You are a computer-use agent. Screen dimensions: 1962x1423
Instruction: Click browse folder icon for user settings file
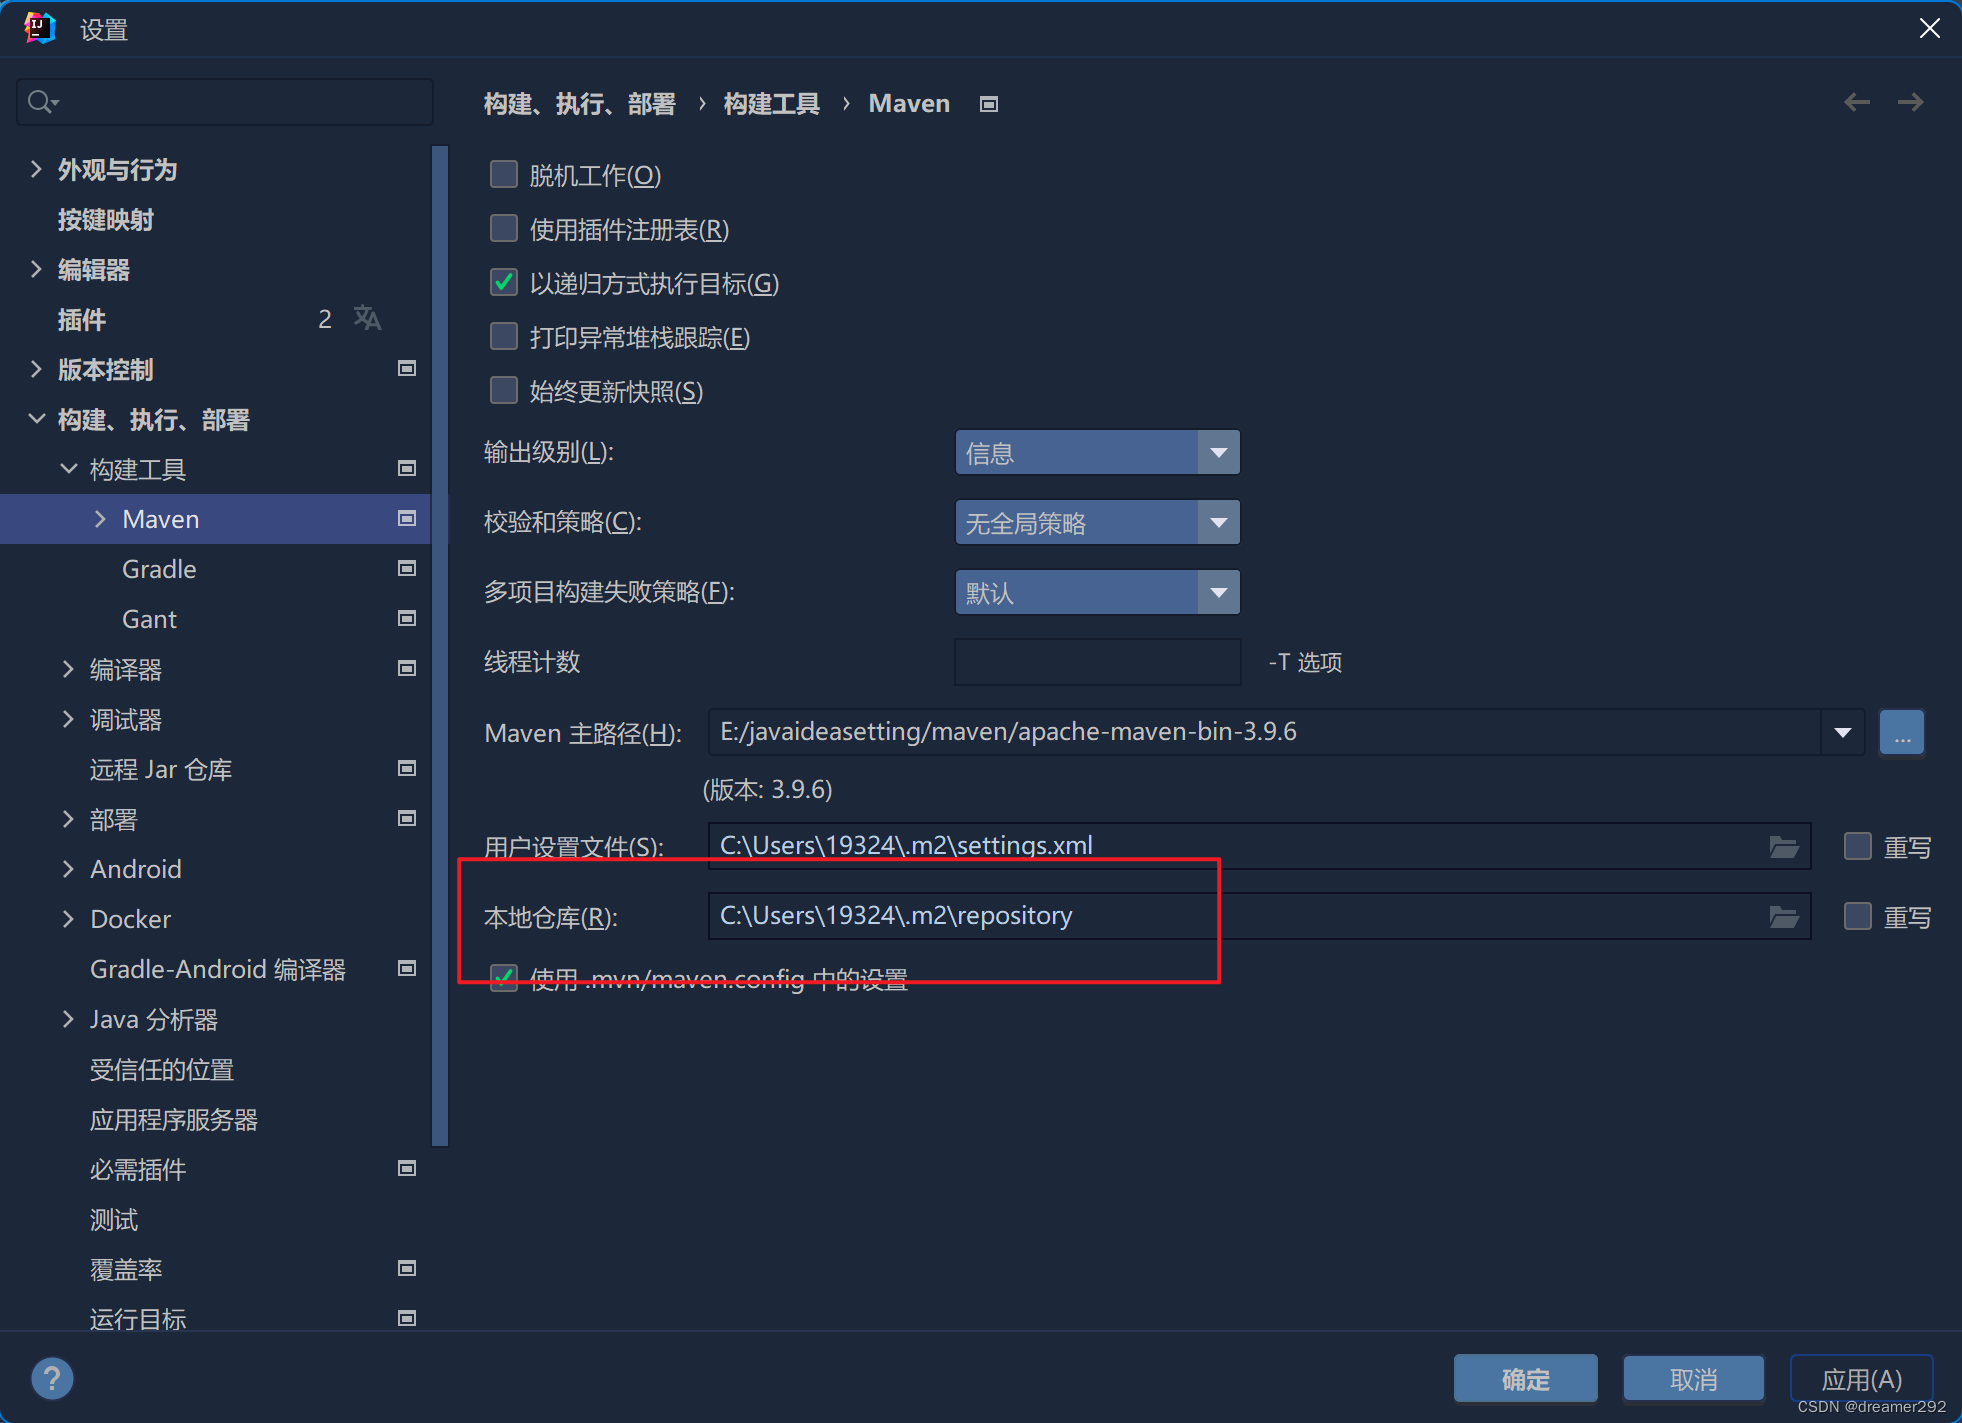coord(1783,847)
